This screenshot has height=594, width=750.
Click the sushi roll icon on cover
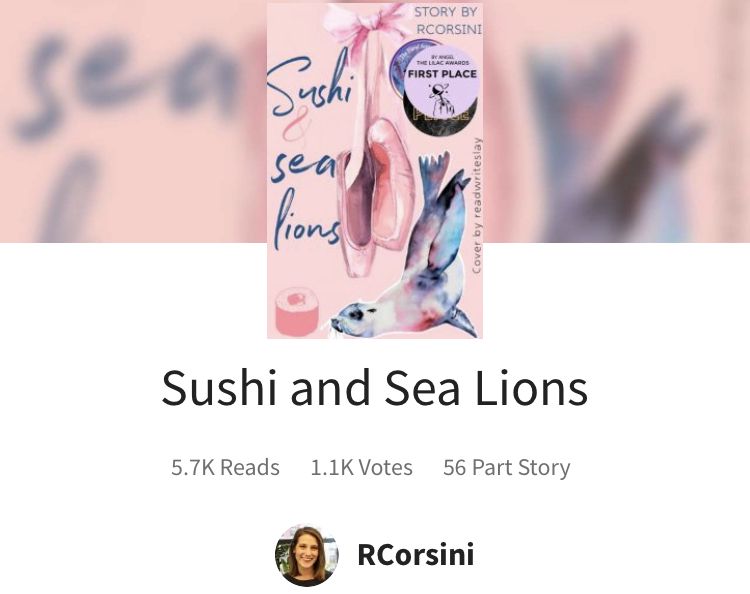coord(297,311)
